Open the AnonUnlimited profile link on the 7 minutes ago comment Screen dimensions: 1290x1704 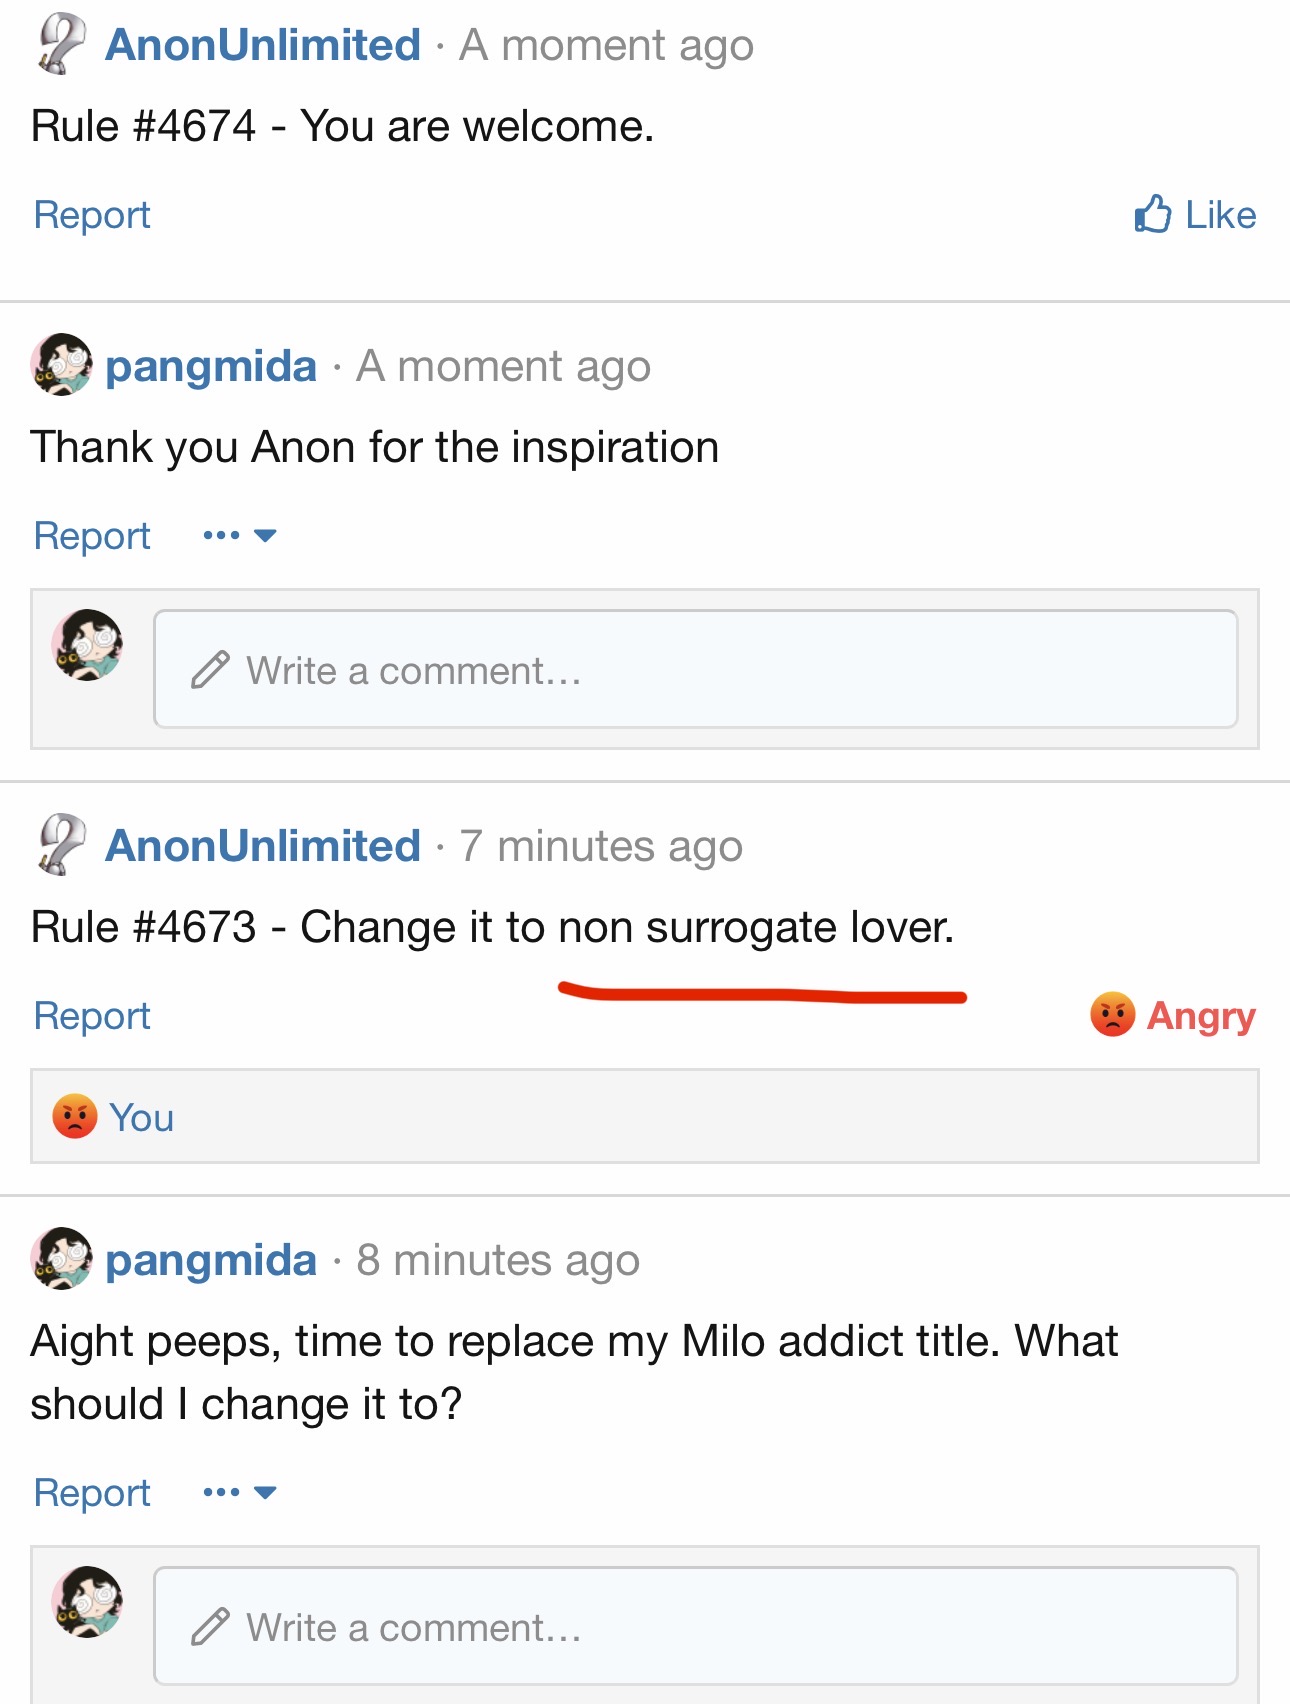[x=263, y=846]
